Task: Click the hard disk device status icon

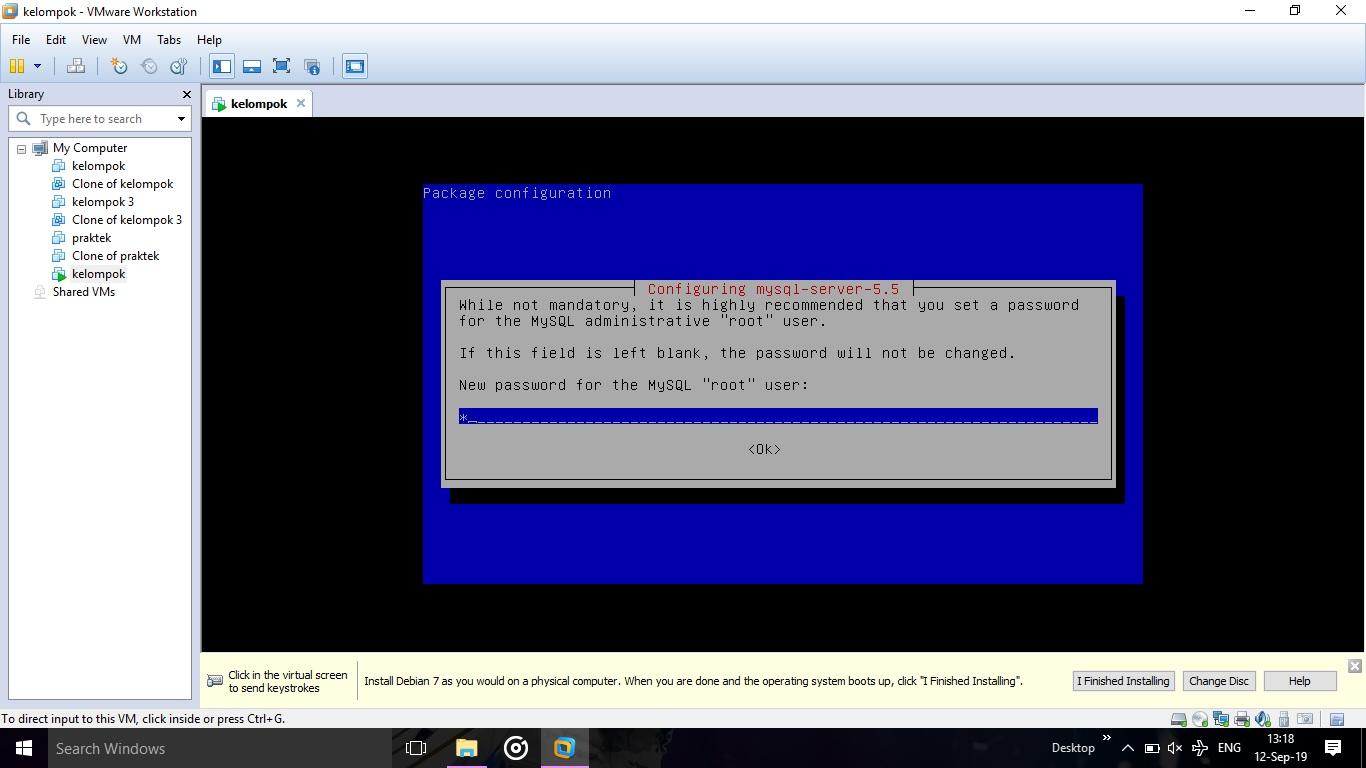Action: click(1179, 719)
